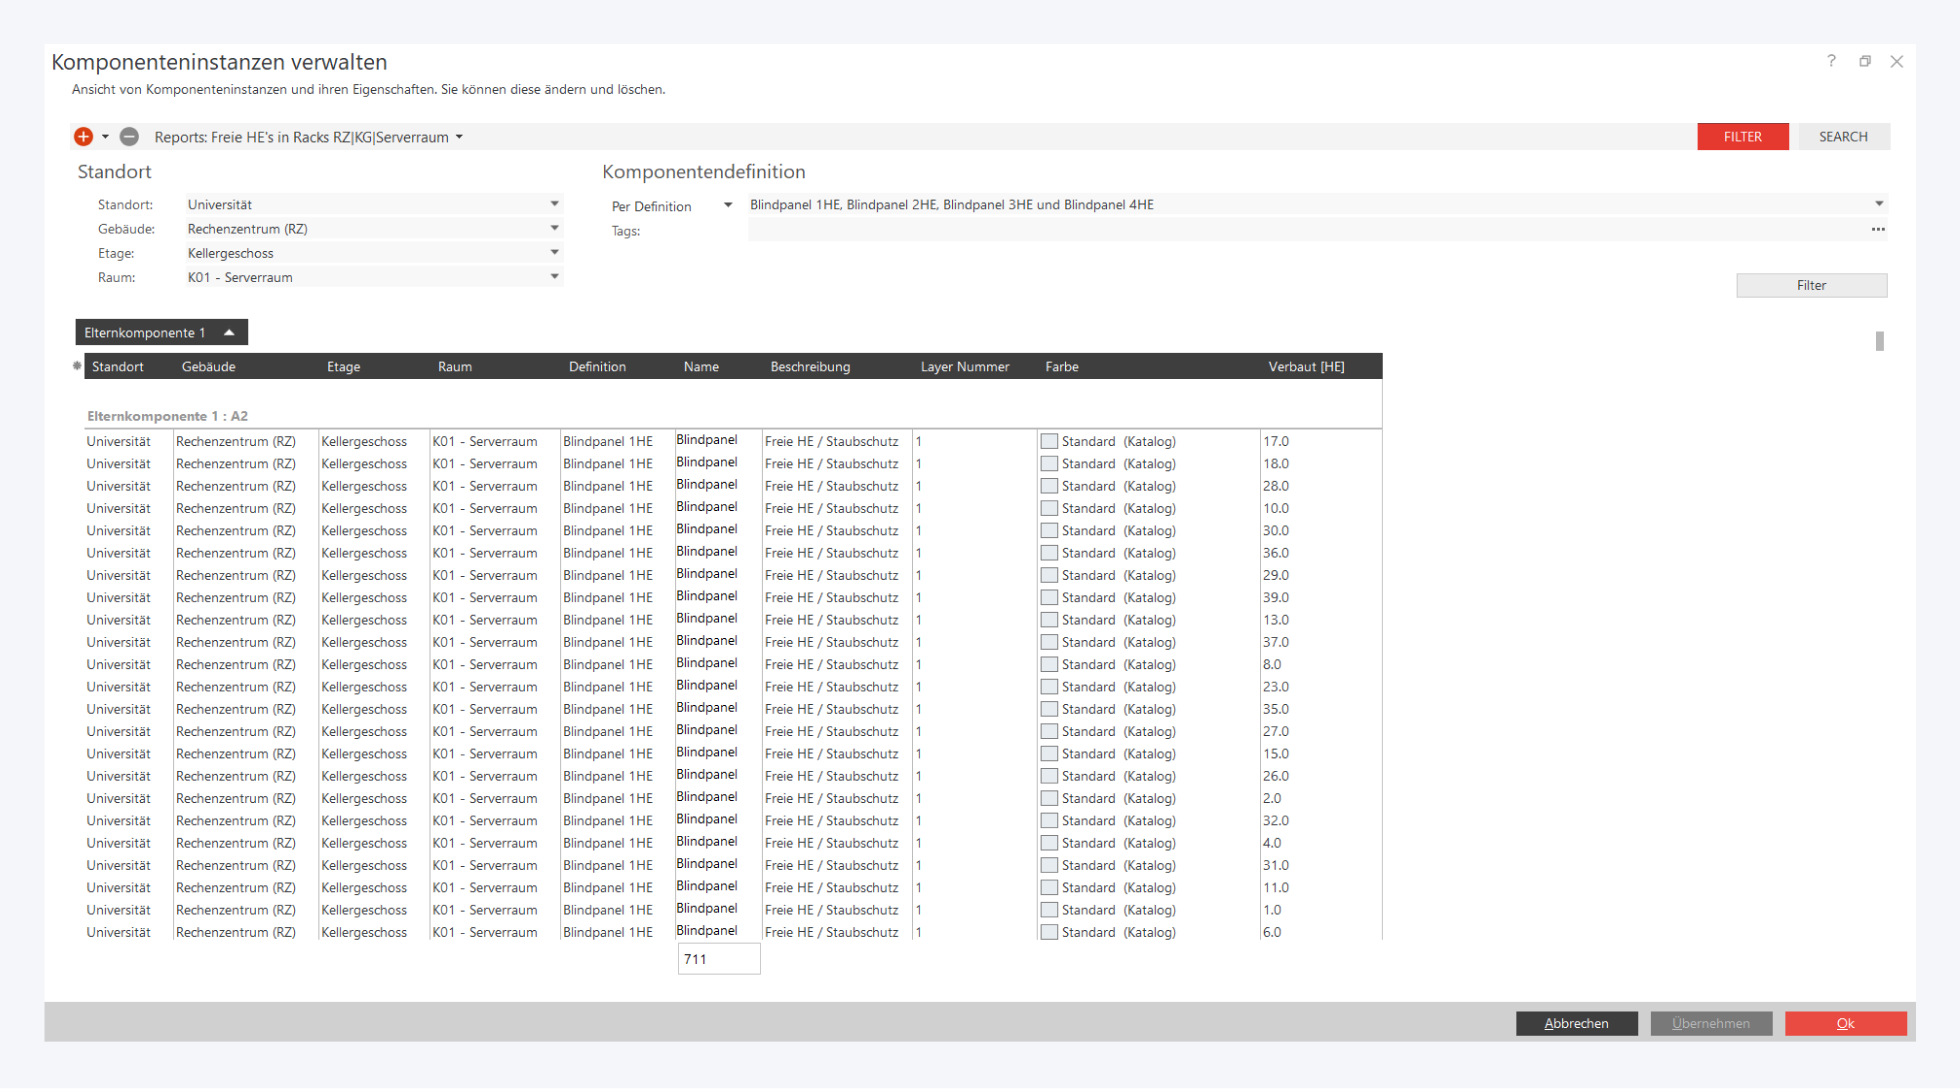
Task: Switch to the SEARCH tab
Action: point(1842,137)
